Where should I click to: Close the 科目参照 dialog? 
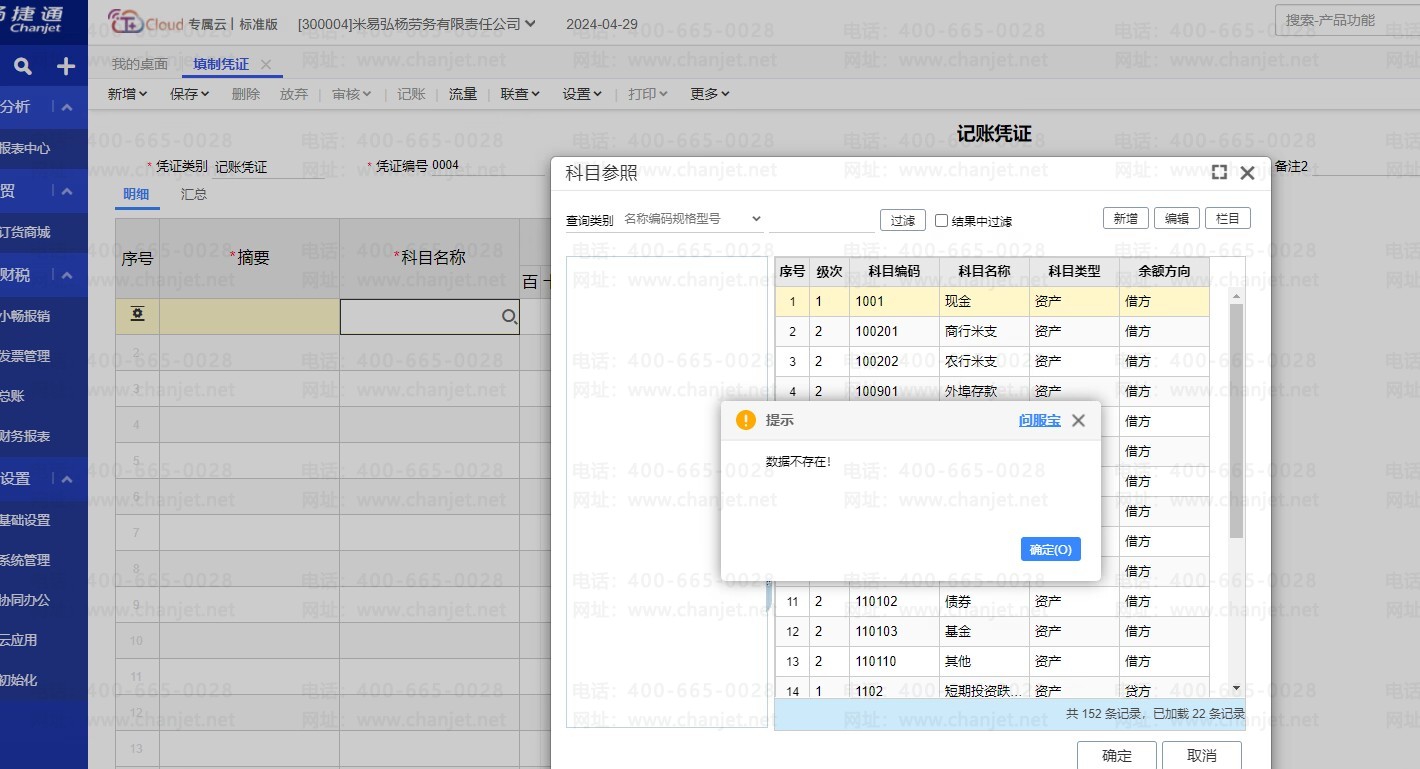(1247, 173)
